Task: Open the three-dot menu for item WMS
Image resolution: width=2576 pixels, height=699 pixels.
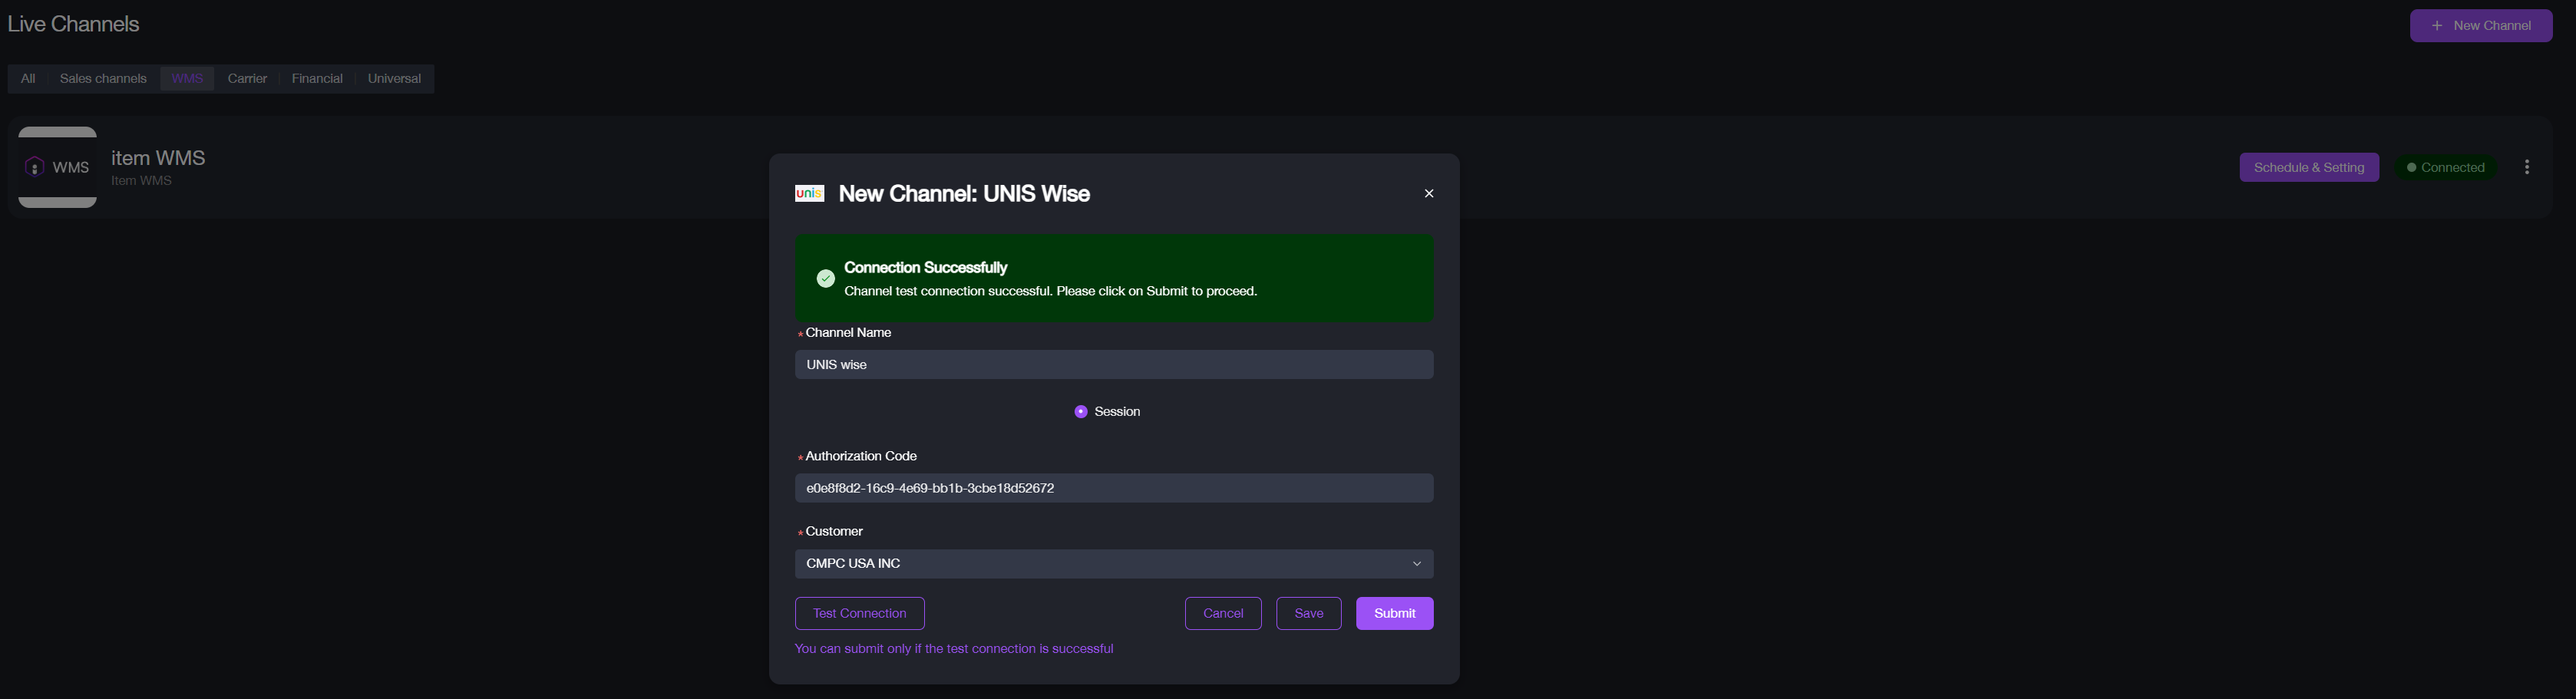Action: point(2526,168)
